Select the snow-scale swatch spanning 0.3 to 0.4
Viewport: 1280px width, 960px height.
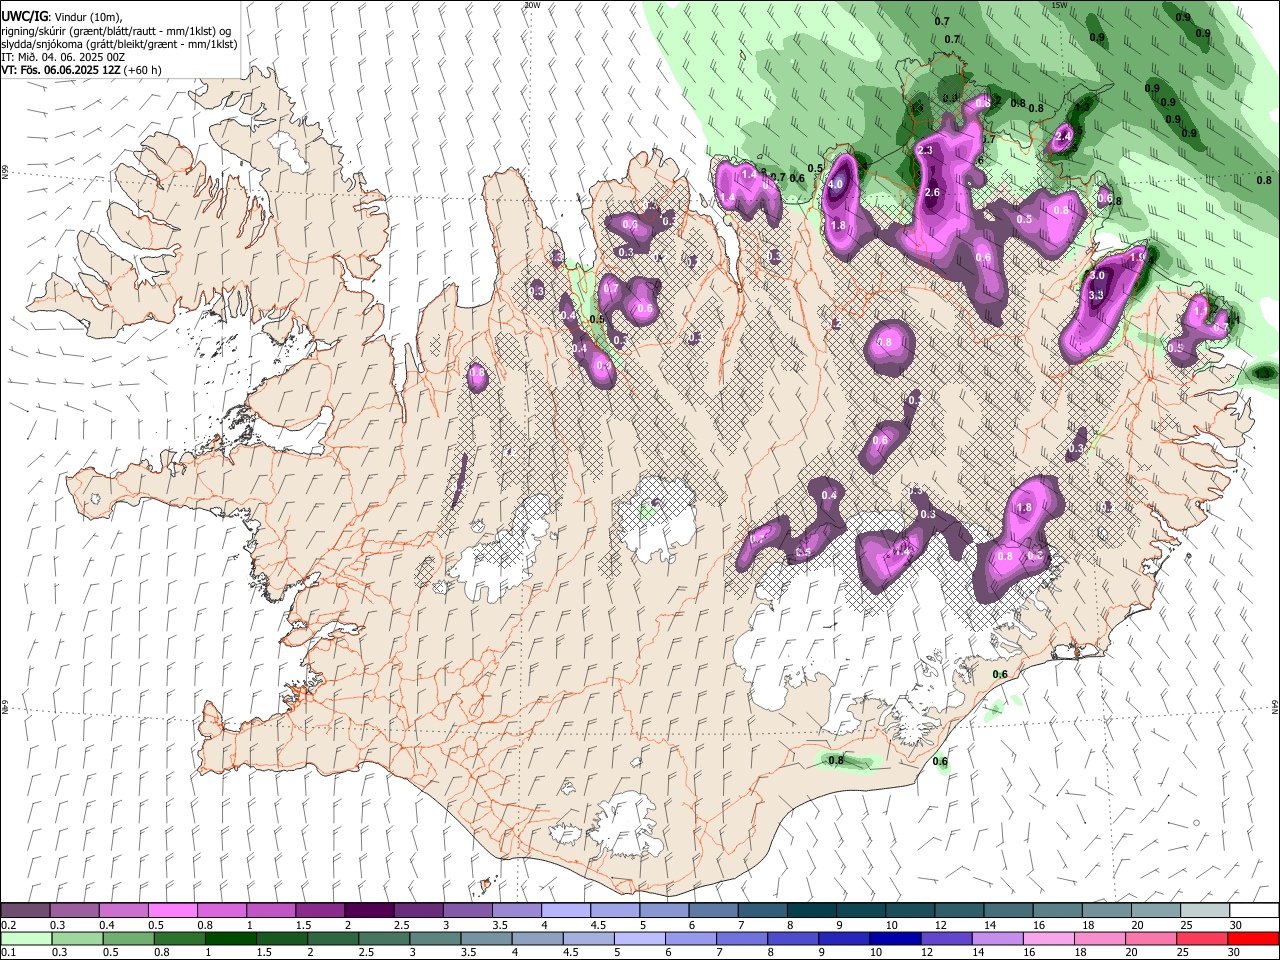click(74, 911)
